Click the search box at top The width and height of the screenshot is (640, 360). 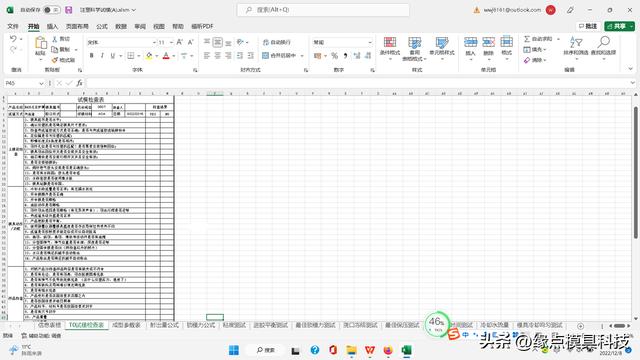pos(323,10)
